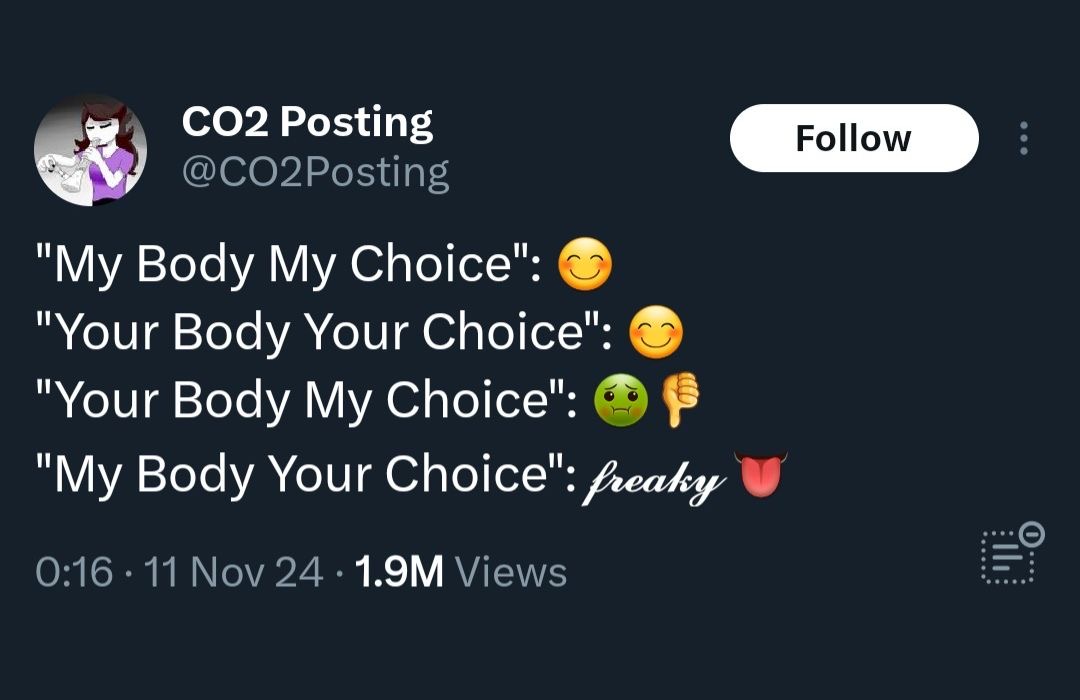This screenshot has width=1080, height=700.
Task: Select the "Your Body Your Choice" line
Action: [360, 331]
